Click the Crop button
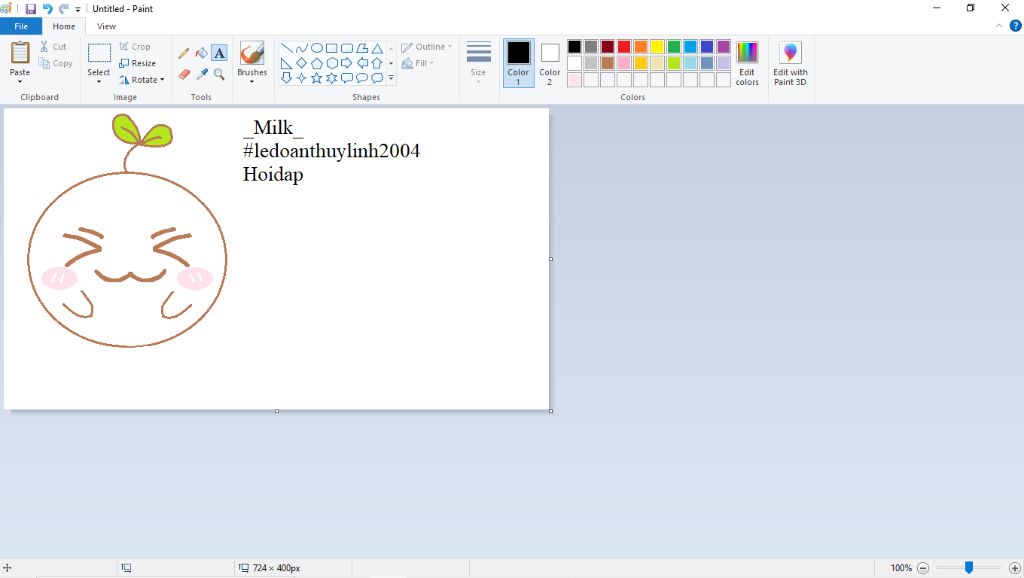1024x578 pixels. pyautogui.click(x=135, y=46)
